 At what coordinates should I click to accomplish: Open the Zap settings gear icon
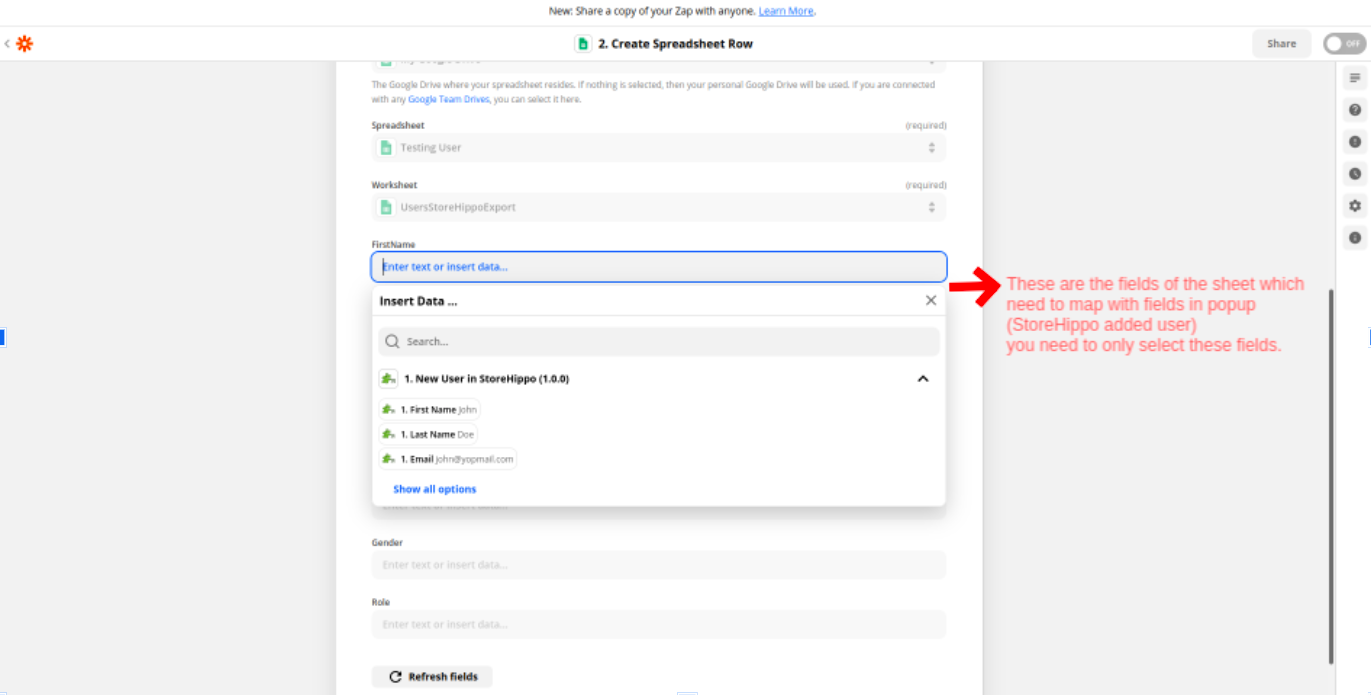tap(1355, 206)
